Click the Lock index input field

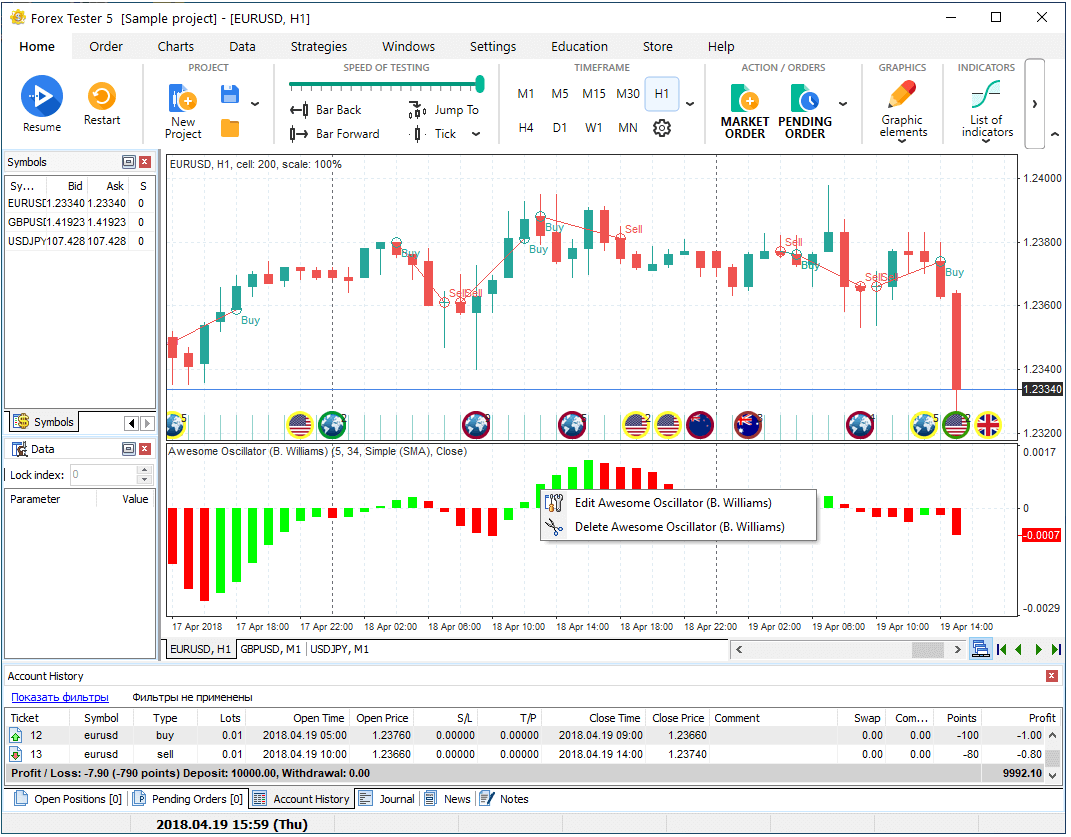(x=104, y=475)
